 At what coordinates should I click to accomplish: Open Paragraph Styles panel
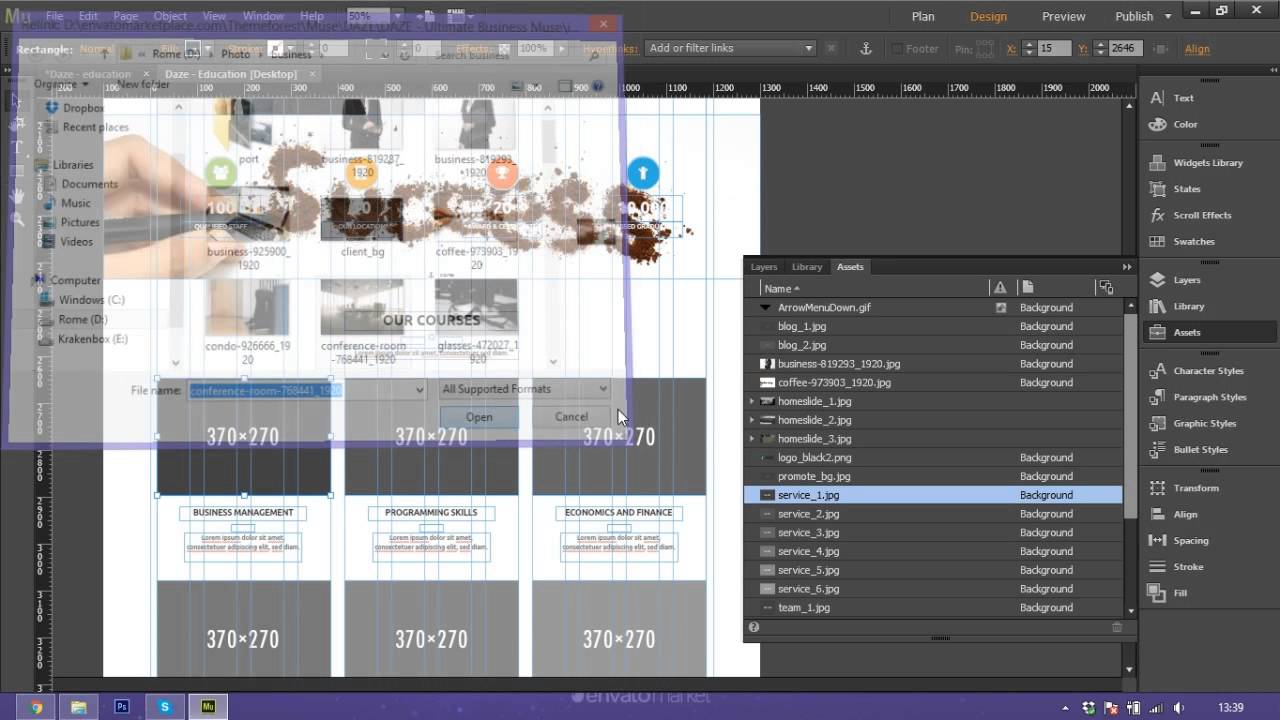[x=1197, y=397]
